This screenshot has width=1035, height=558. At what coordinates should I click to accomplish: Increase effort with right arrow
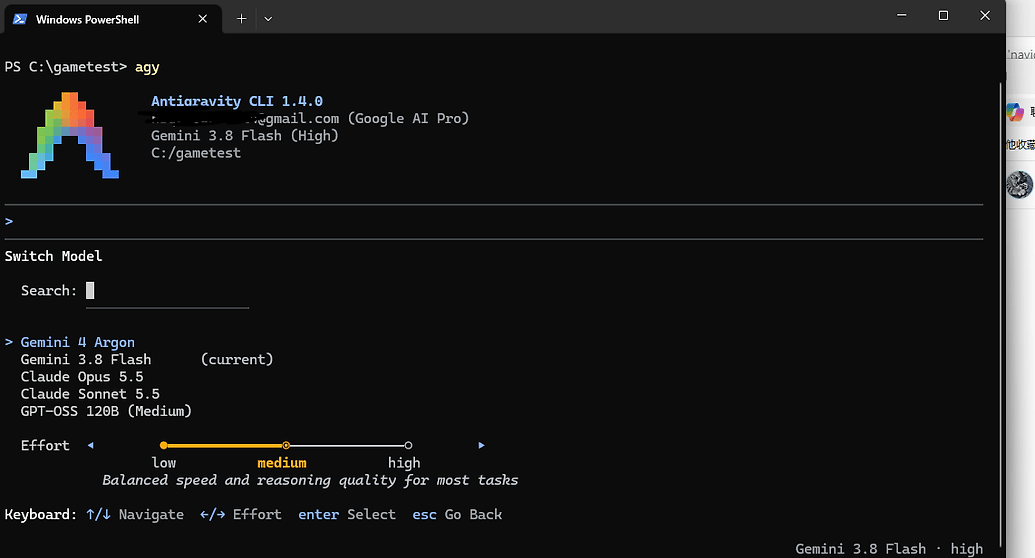pos(481,445)
